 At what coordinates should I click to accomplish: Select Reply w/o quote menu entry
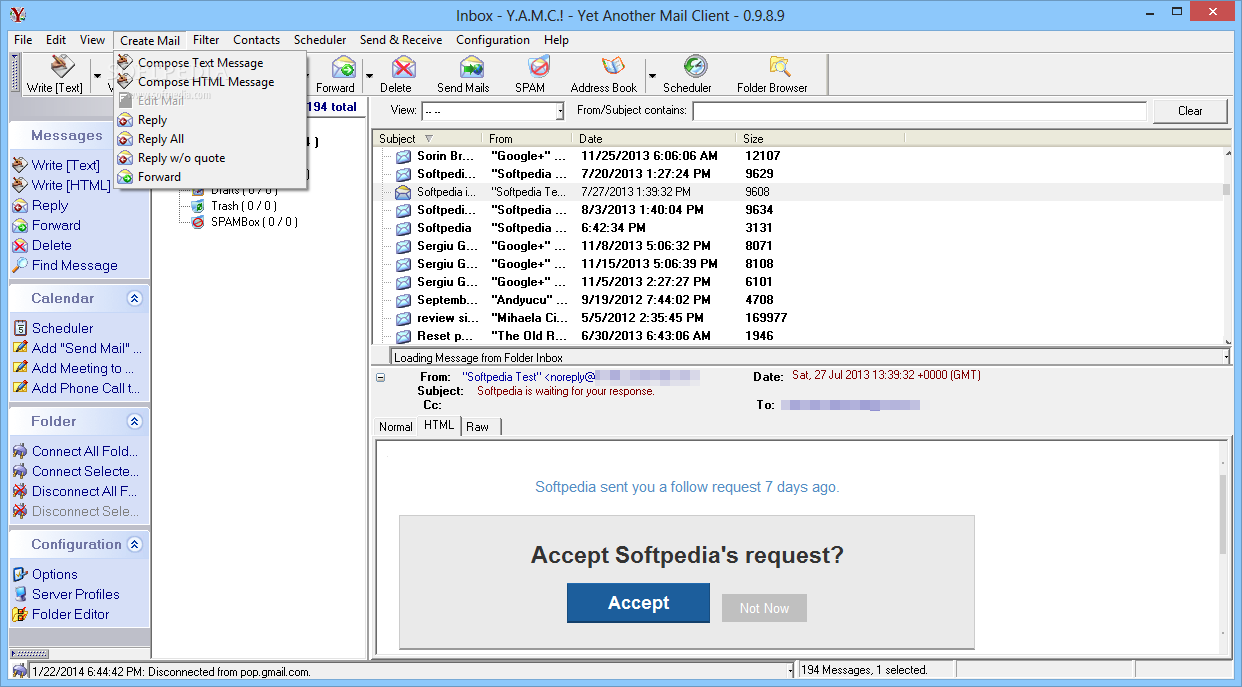pyautogui.click(x=181, y=158)
